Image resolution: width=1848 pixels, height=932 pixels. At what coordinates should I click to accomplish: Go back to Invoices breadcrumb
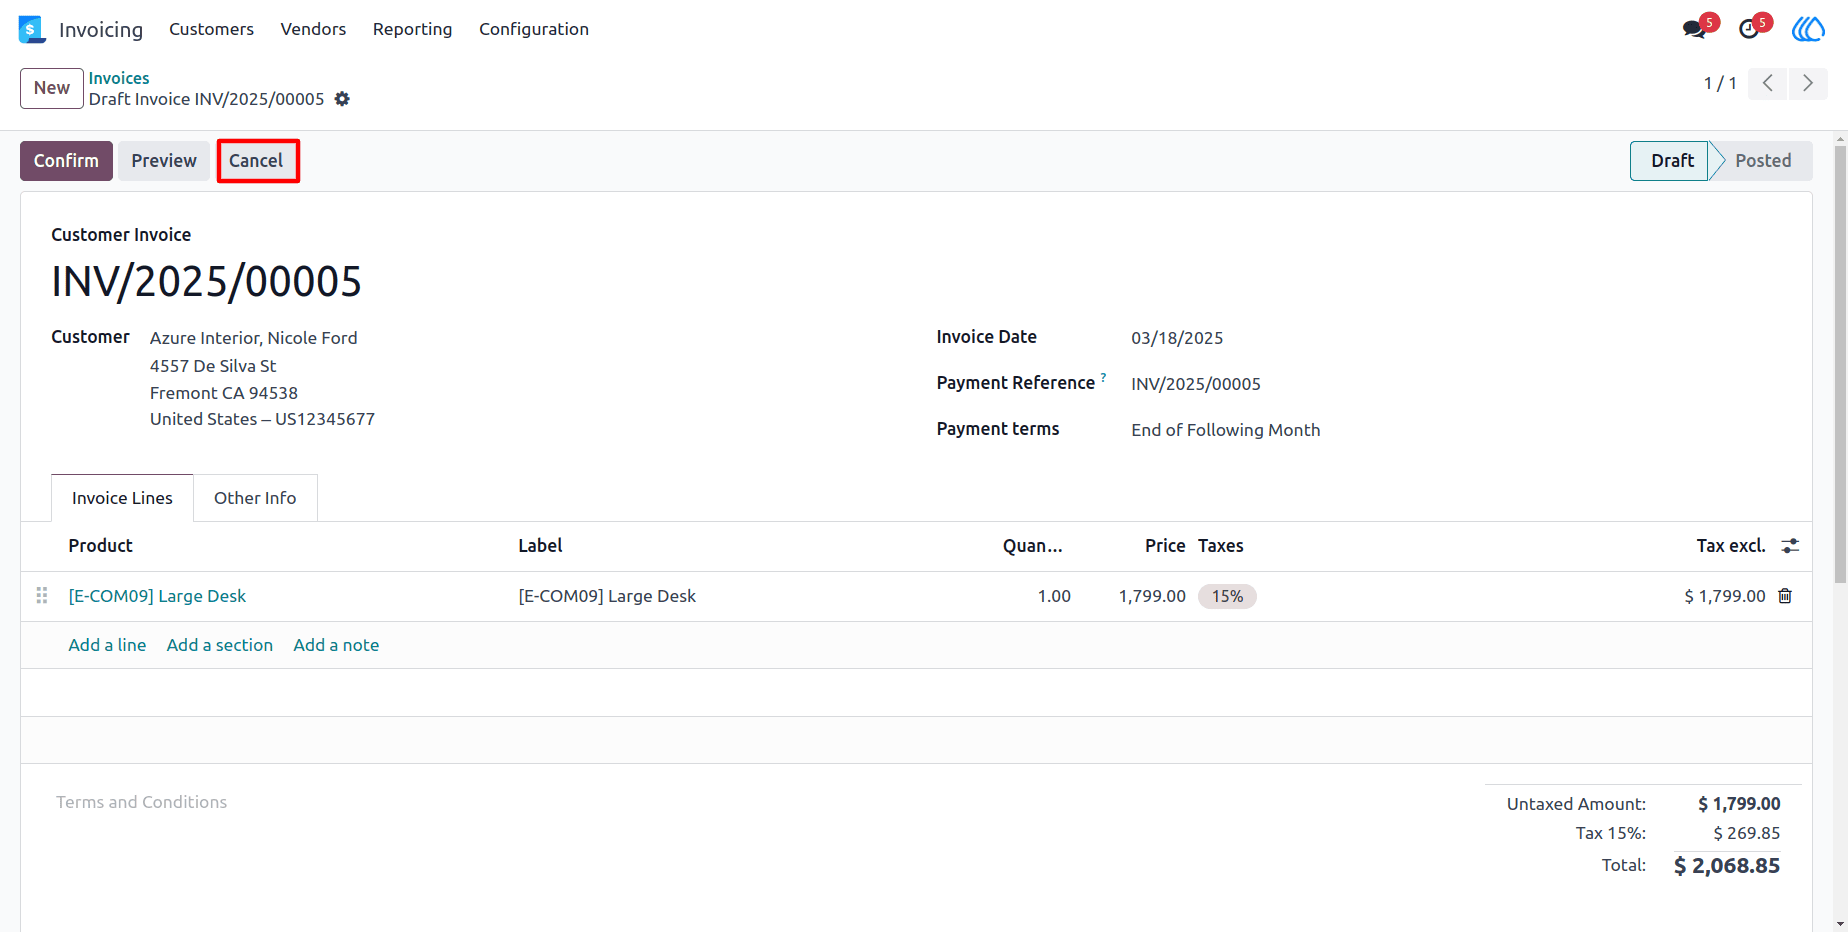click(119, 78)
